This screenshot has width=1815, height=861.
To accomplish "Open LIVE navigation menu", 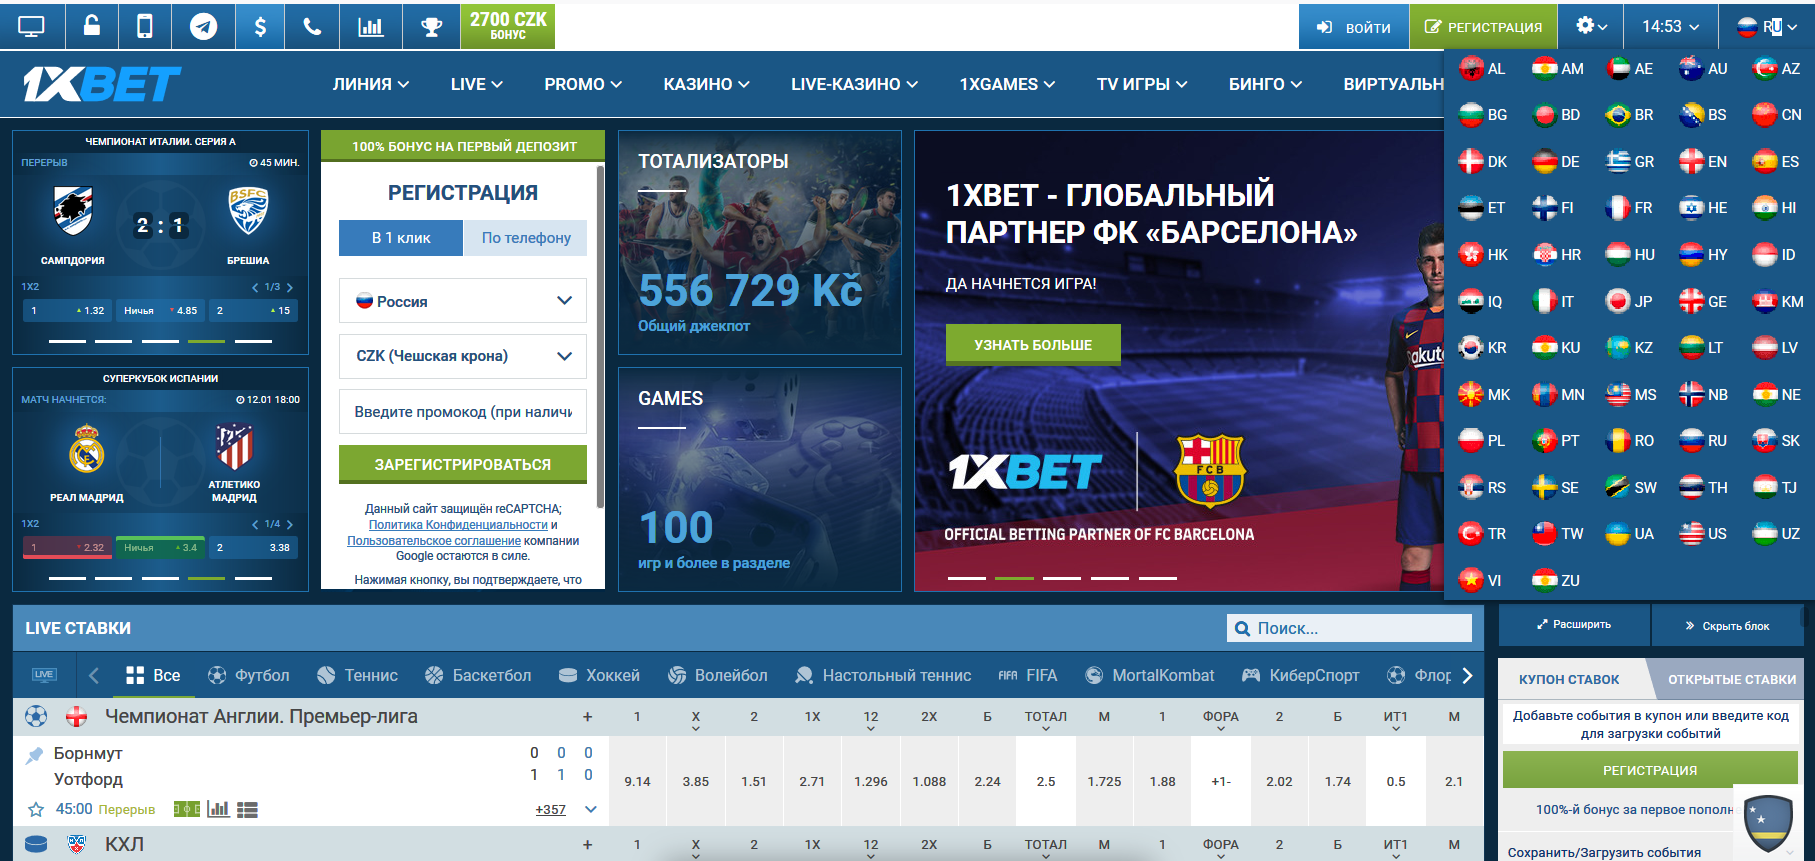I will [477, 85].
